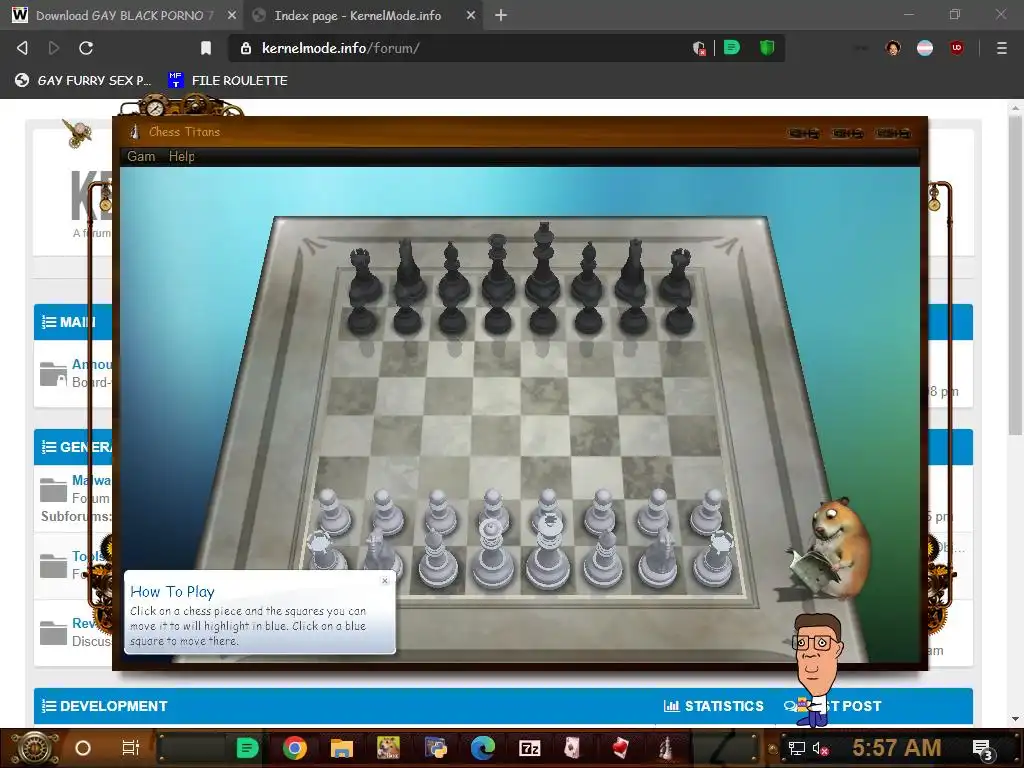Open Task View on the taskbar
This screenshot has height=768, width=1024.
[131, 748]
